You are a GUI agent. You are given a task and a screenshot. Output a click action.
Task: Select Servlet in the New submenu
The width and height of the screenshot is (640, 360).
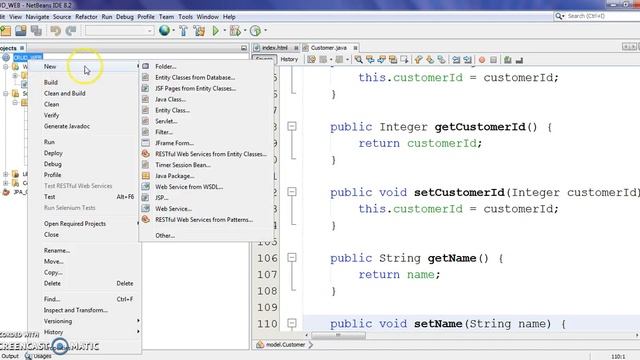(x=166, y=121)
